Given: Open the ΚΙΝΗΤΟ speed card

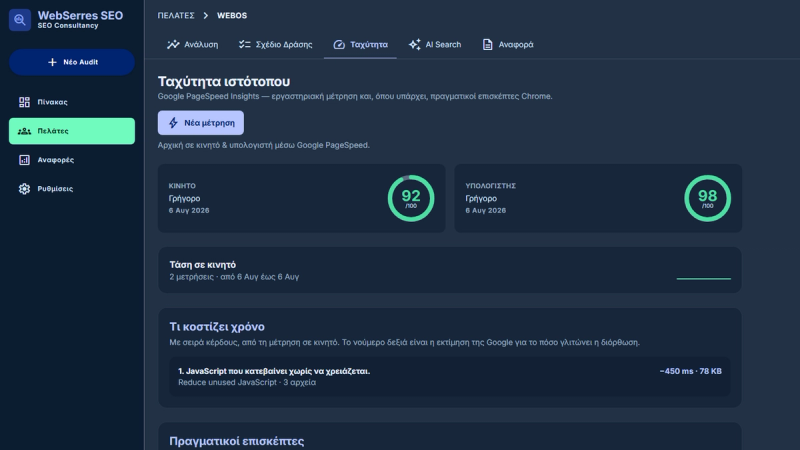Looking at the screenshot, I should pyautogui.click(x=302, y=198).
